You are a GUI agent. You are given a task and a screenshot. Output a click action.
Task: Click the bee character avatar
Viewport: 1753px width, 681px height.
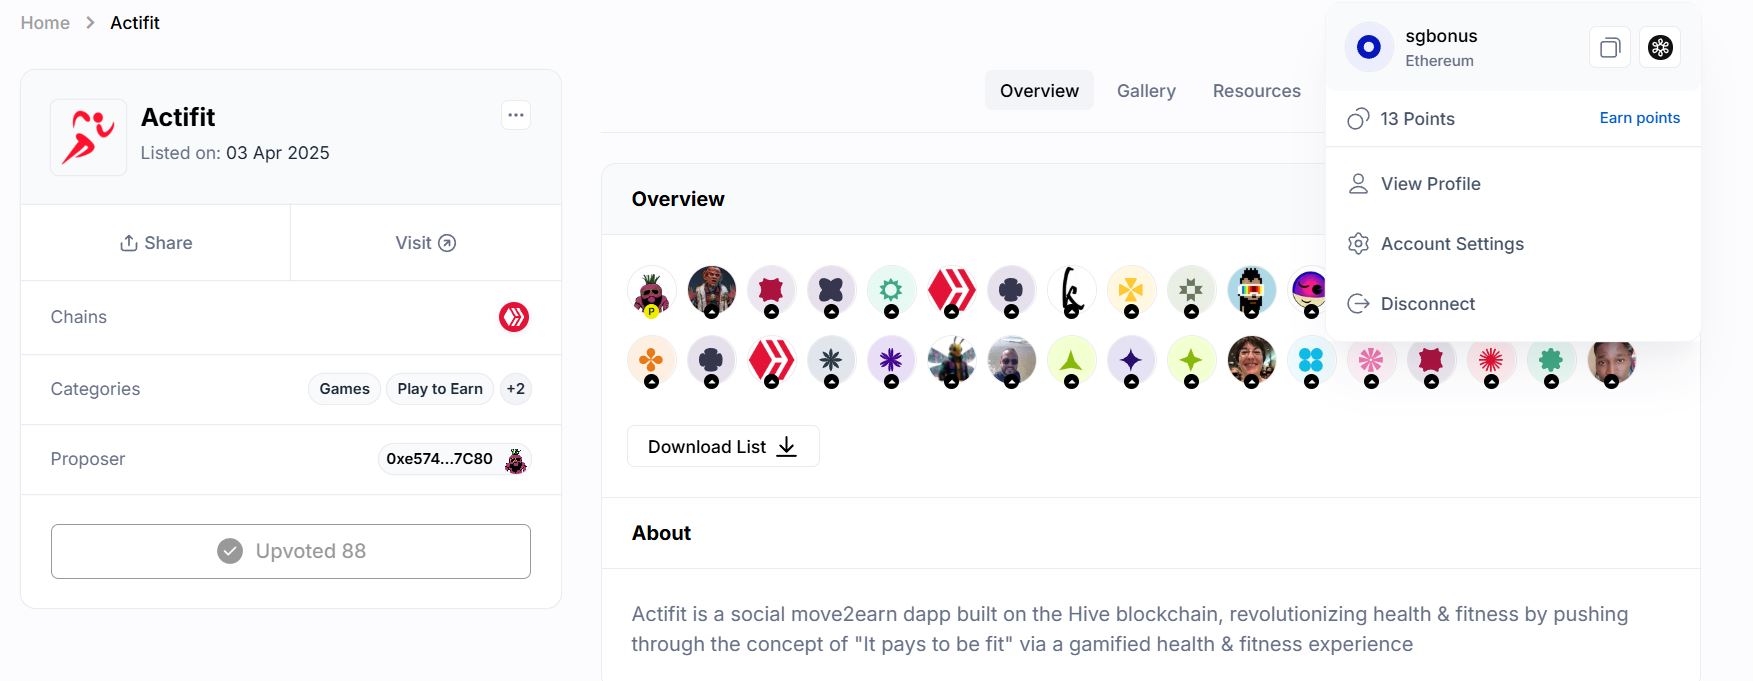[x=952, y=362]
